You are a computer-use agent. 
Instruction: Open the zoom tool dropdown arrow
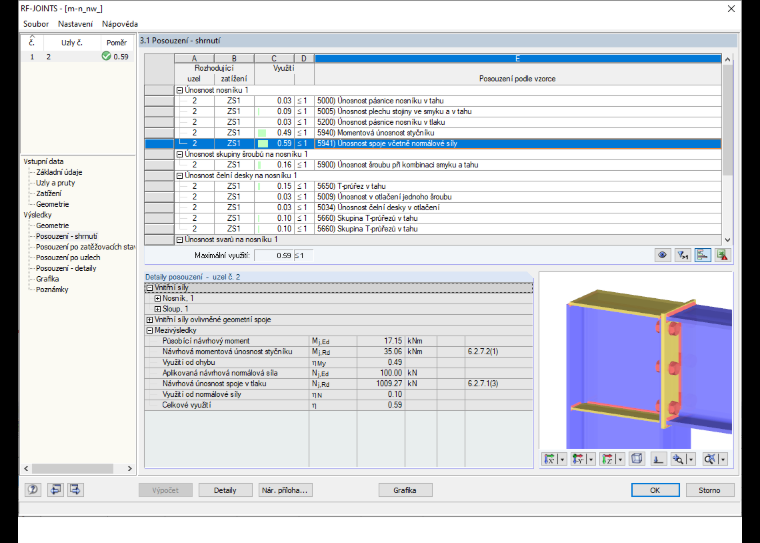691,459
